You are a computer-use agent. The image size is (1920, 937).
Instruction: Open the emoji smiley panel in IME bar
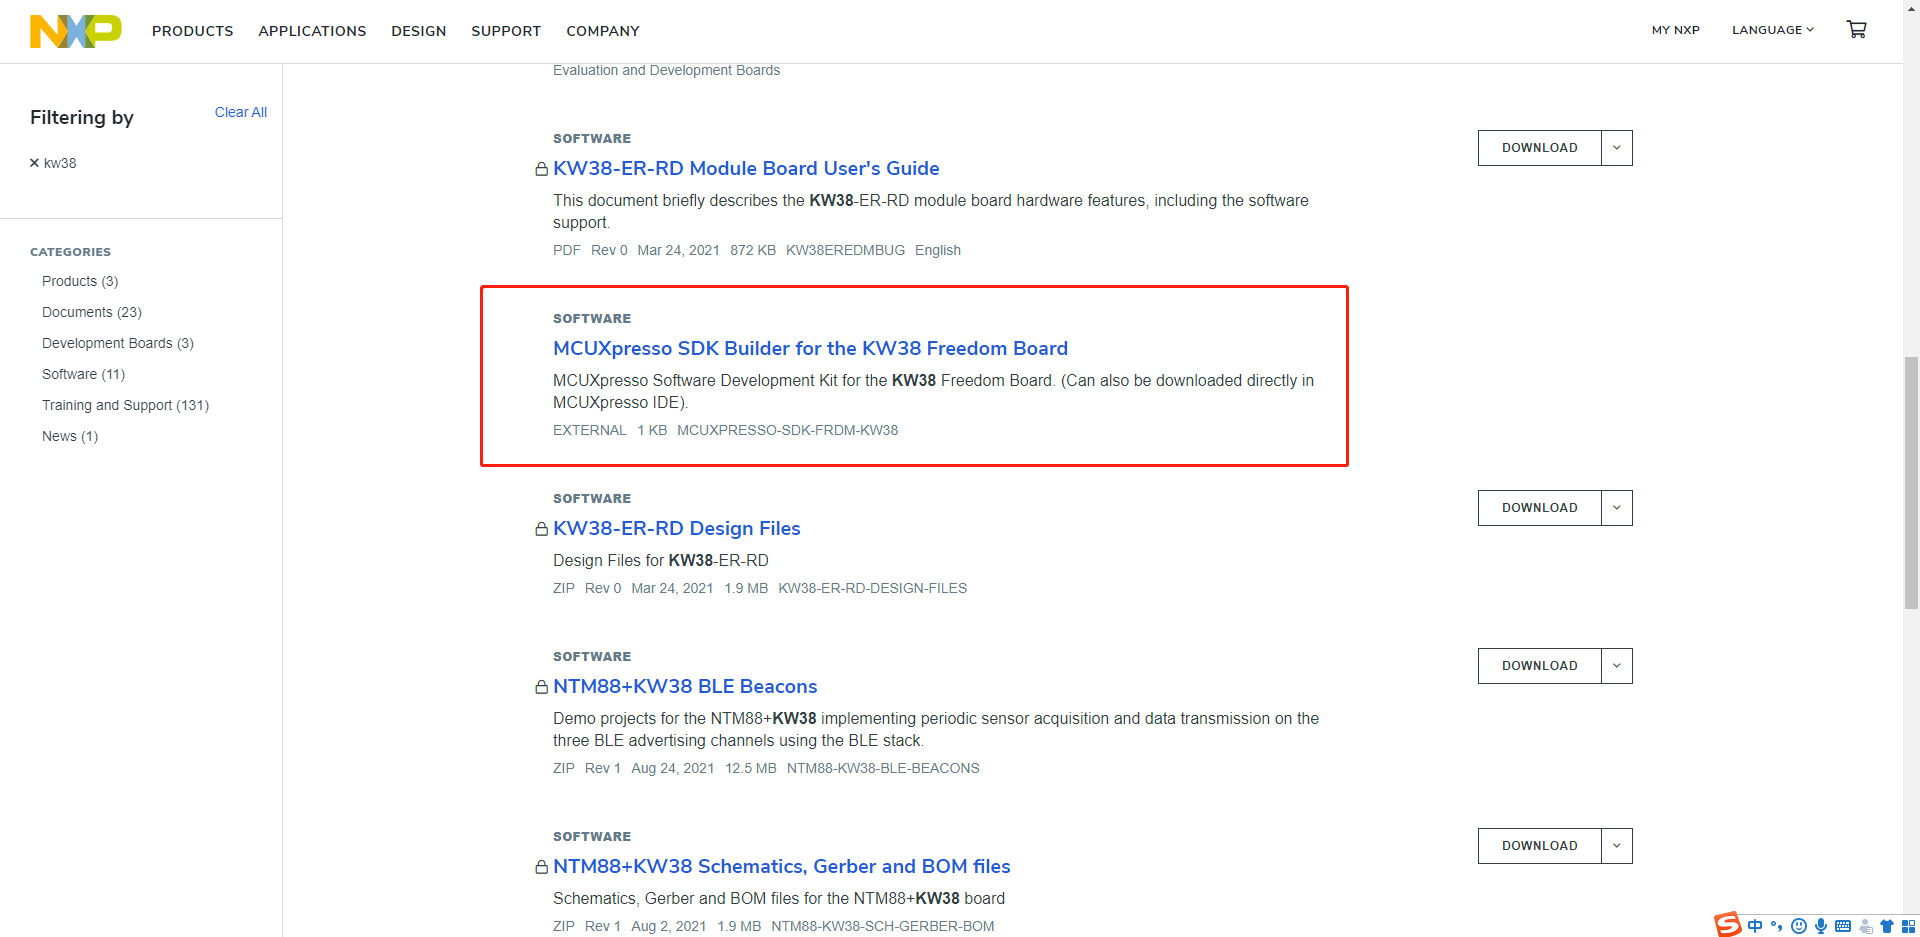pyautogui.click(x=1799, y=926)
